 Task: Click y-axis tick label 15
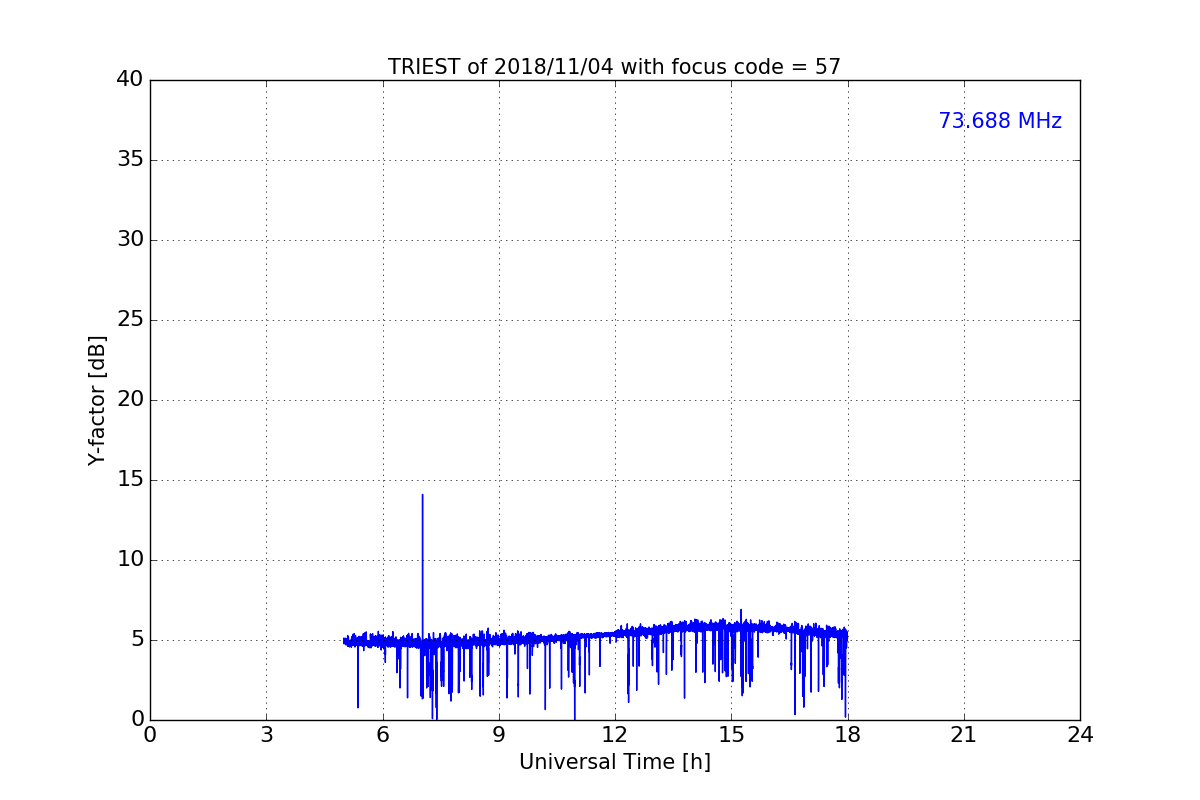coord(130,480)
